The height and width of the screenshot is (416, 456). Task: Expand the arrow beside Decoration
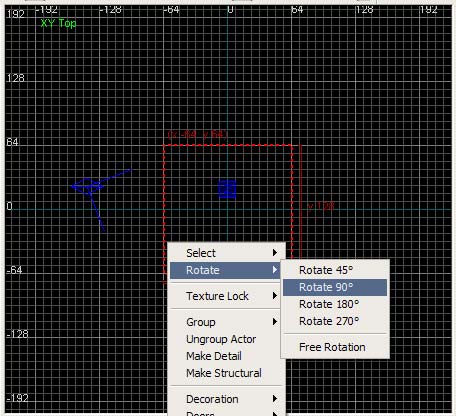[275, 399]
